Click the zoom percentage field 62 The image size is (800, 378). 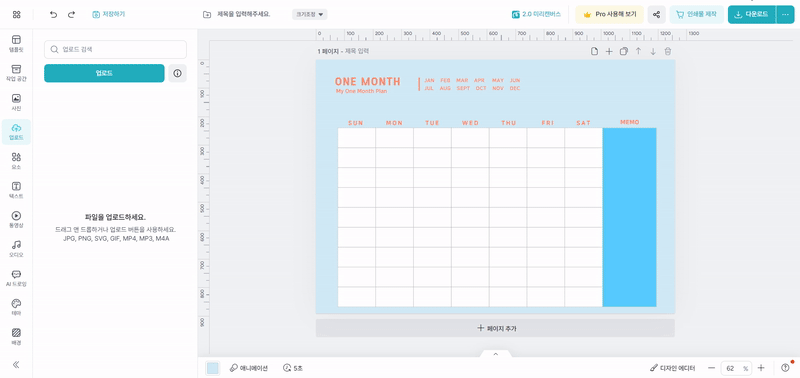coord(736,368)
